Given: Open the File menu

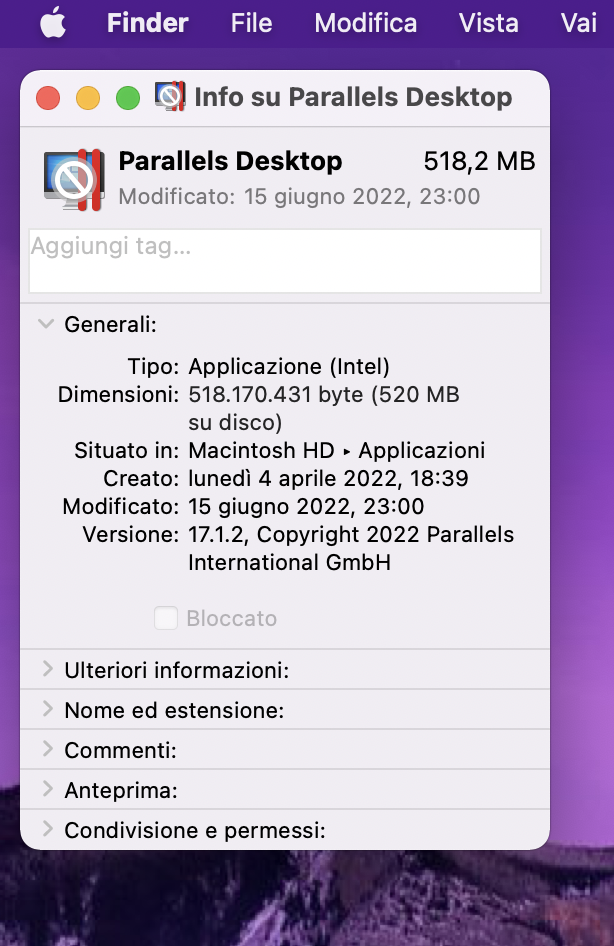Looking at the screenshot, I should (252, 23).
